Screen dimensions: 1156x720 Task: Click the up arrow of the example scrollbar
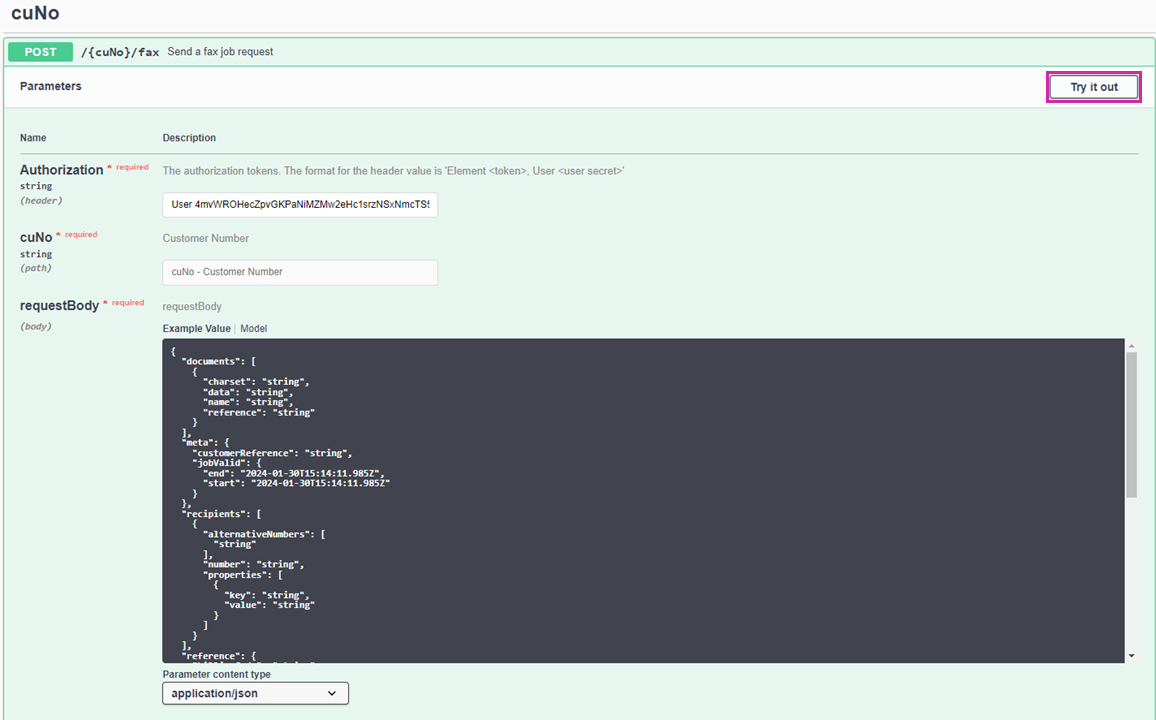coord(1131,345)
